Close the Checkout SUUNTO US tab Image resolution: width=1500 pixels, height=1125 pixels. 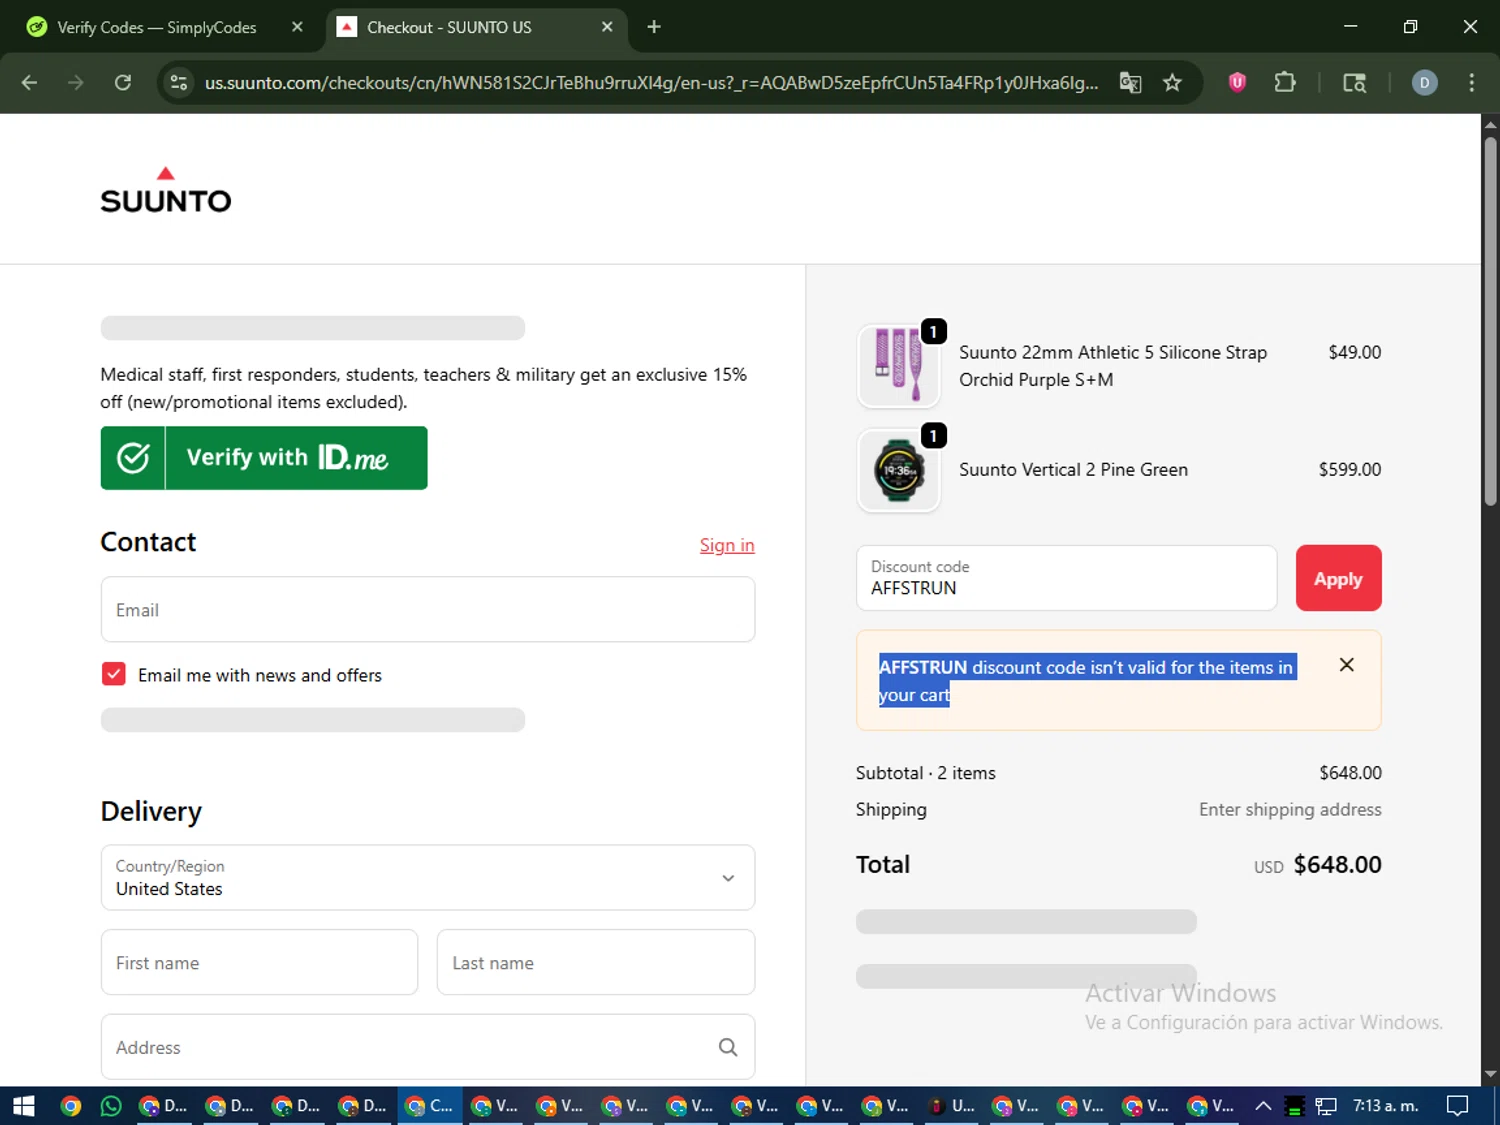pyautogui.click(x=607, y=27)
